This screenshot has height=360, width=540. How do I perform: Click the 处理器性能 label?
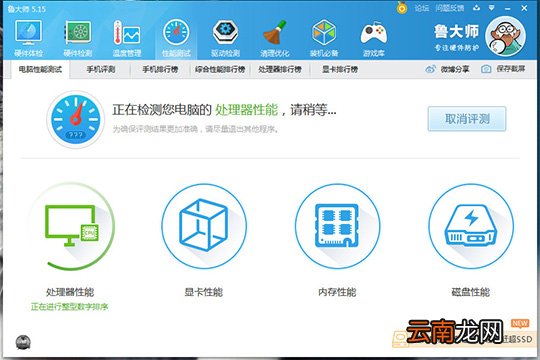click(x=70, y=292)
